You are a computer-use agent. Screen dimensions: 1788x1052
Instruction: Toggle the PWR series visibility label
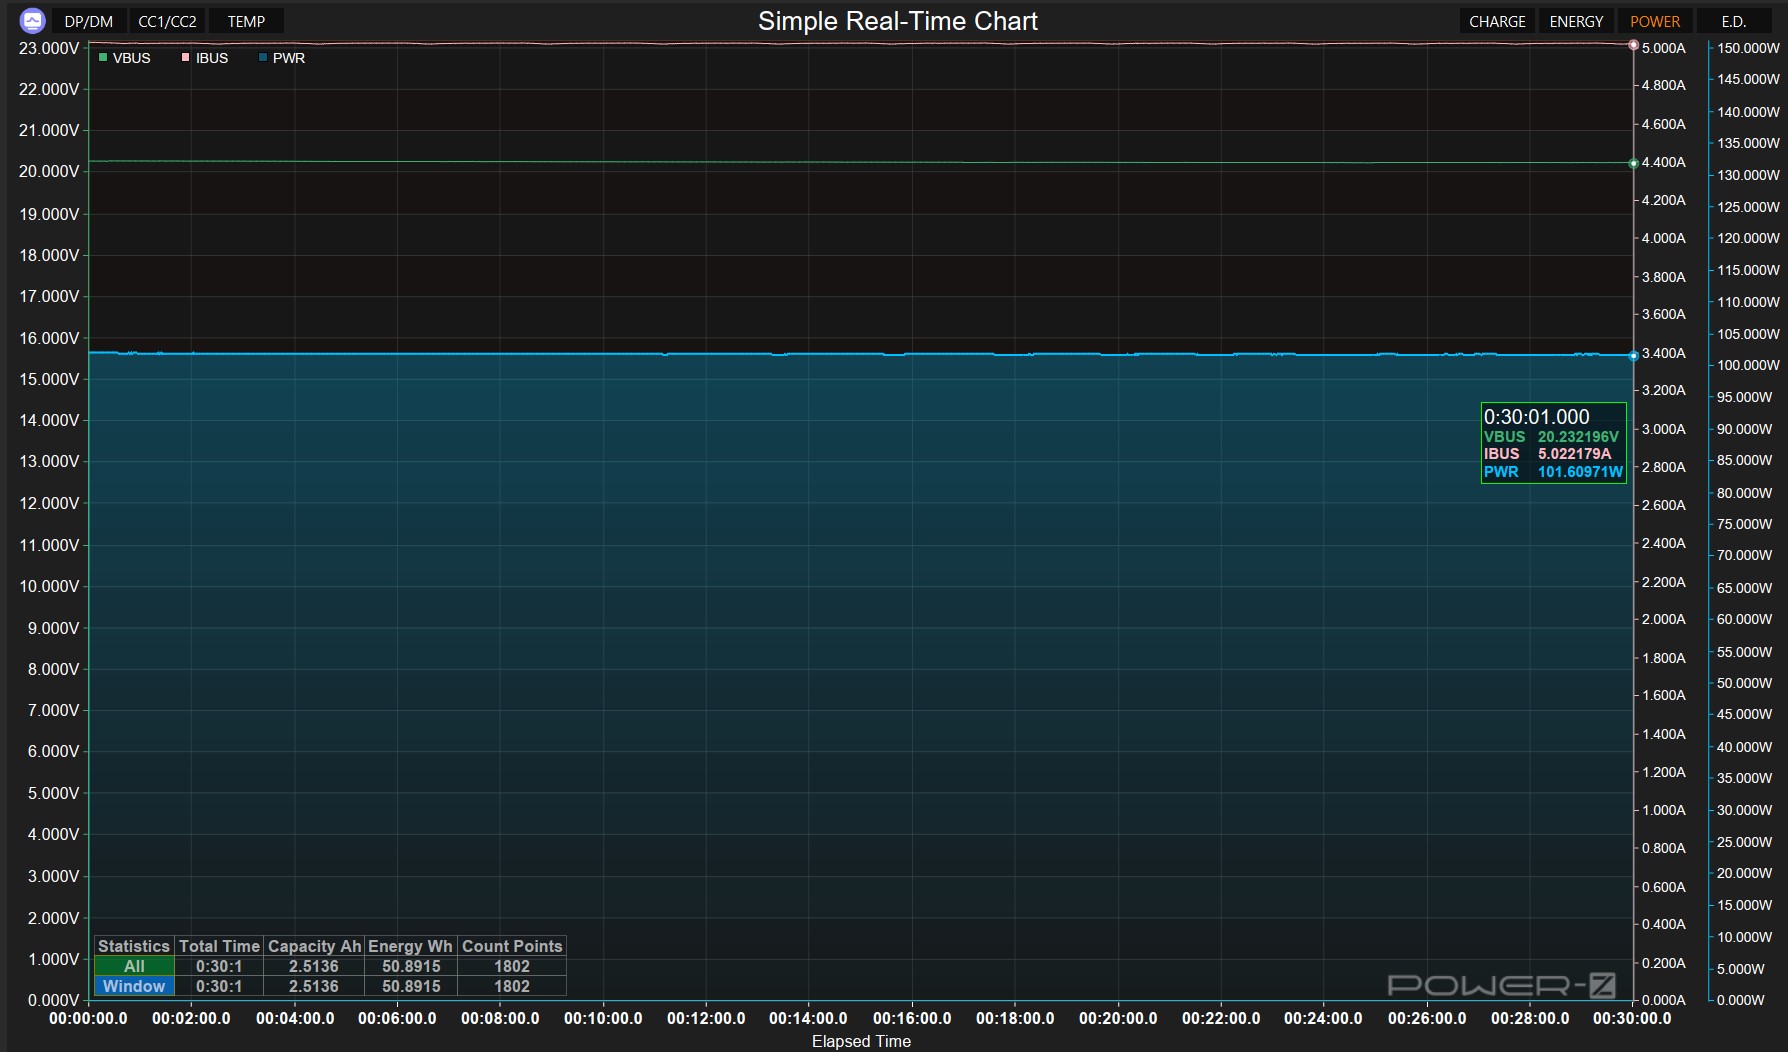click(289, 58)
